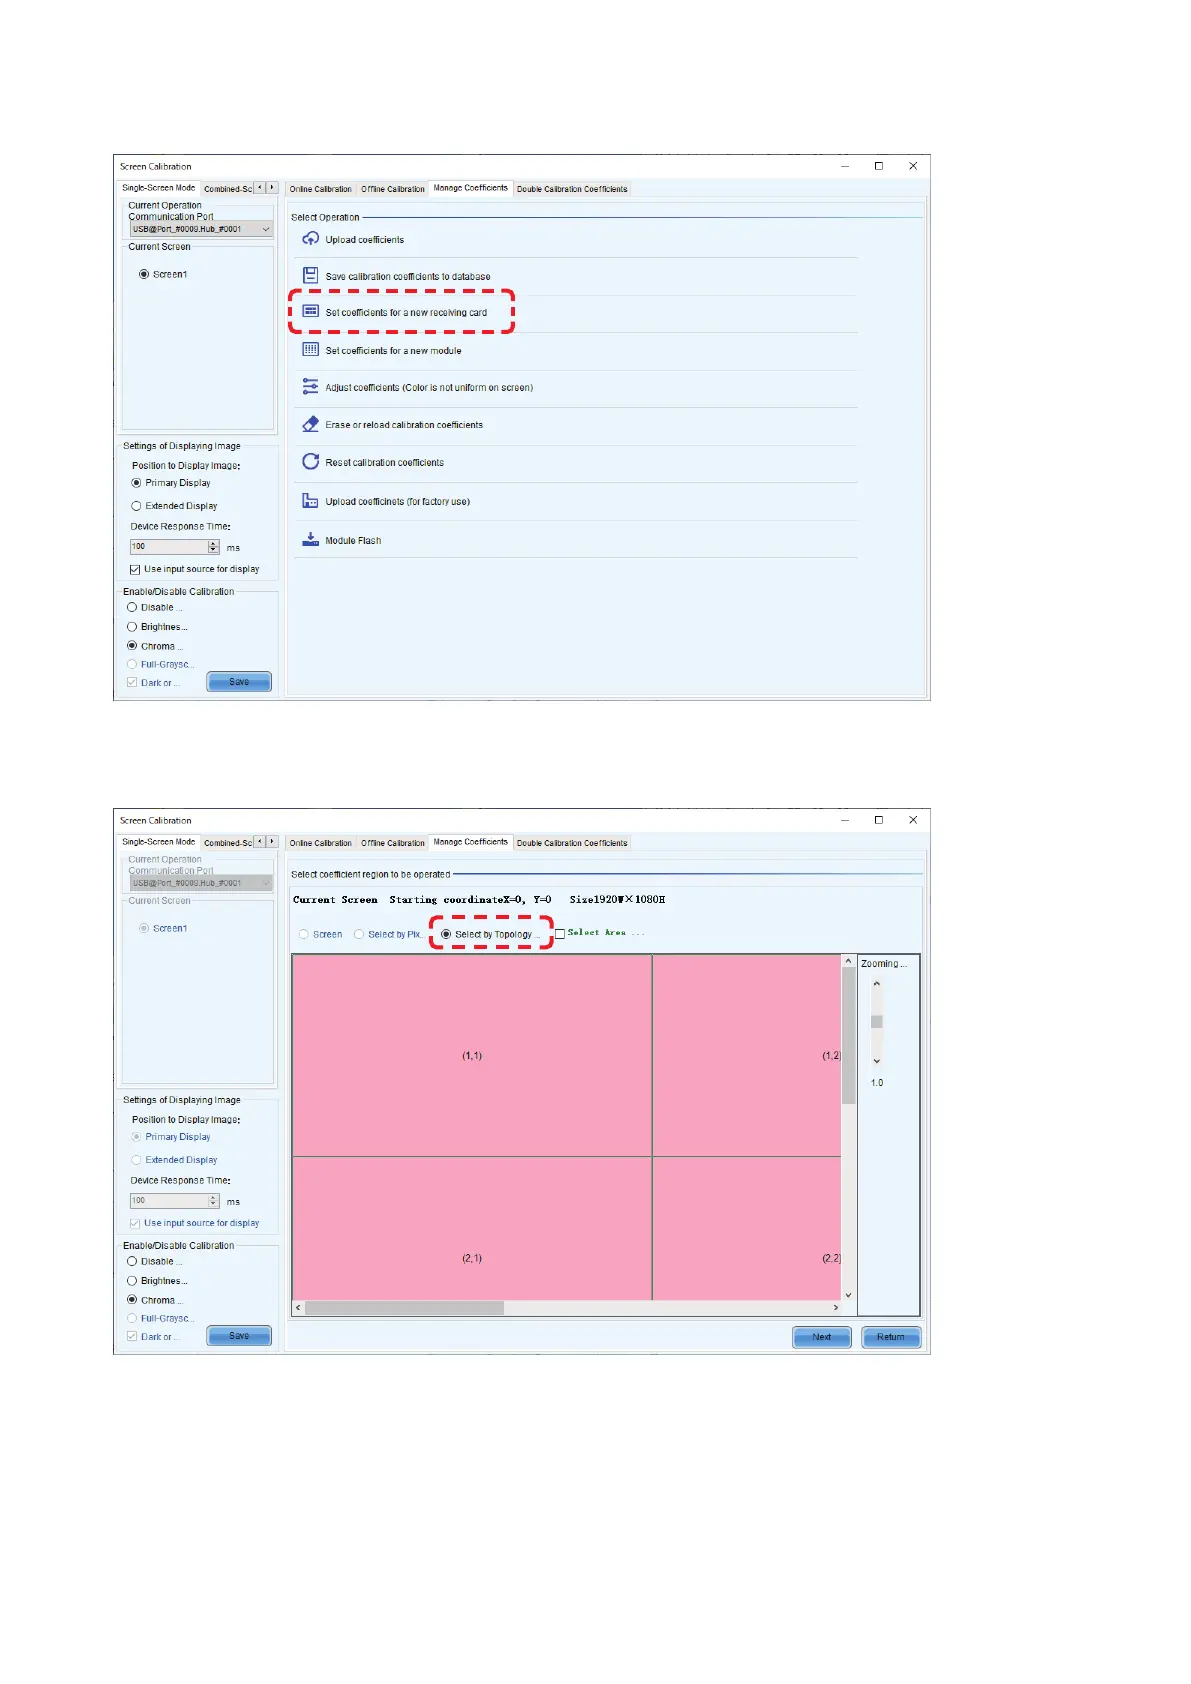Click the Upload coefficients for factory use icon
Viewport: 1191px width, 1684px height.
311,501
